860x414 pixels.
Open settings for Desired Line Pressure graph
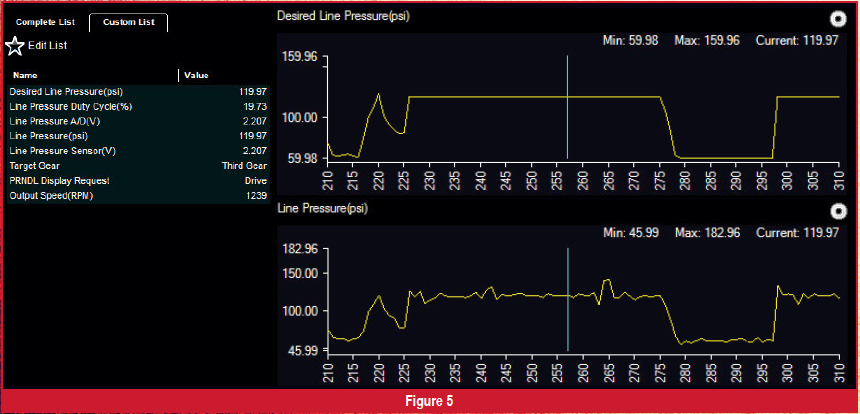click(x=838, y=18)
